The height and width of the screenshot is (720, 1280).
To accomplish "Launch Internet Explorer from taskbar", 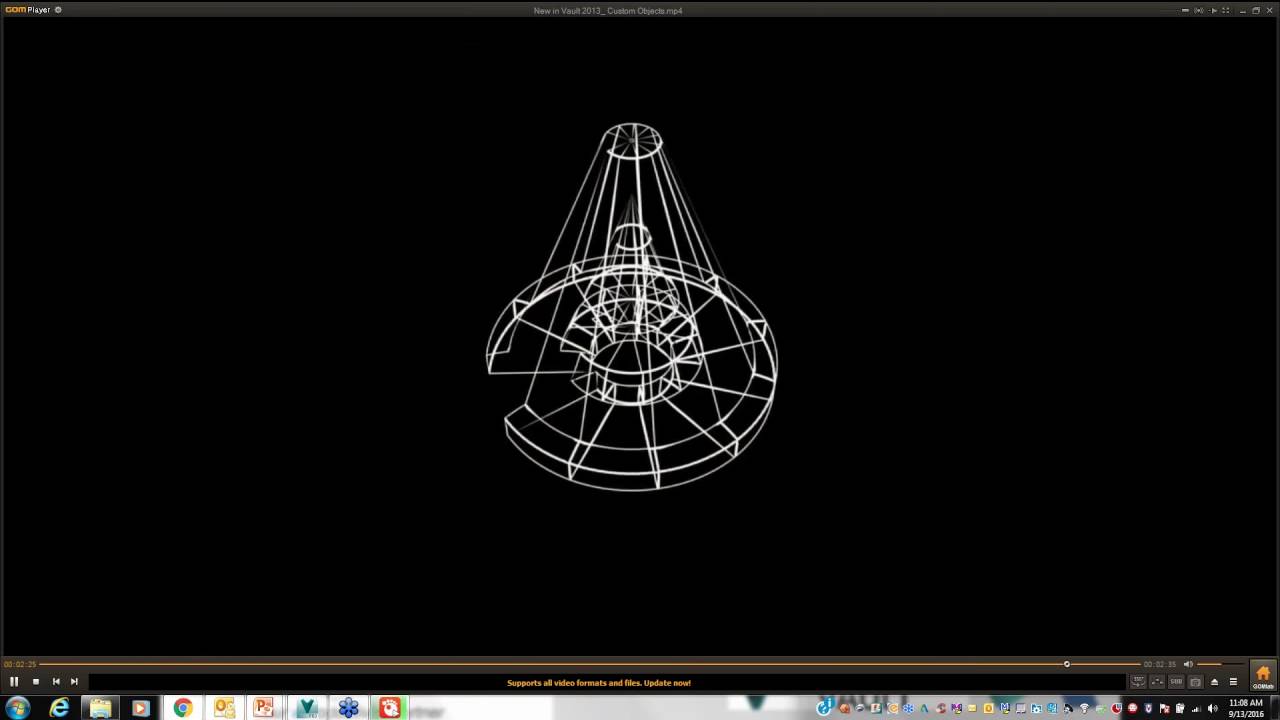I will [x=60, y=708].
